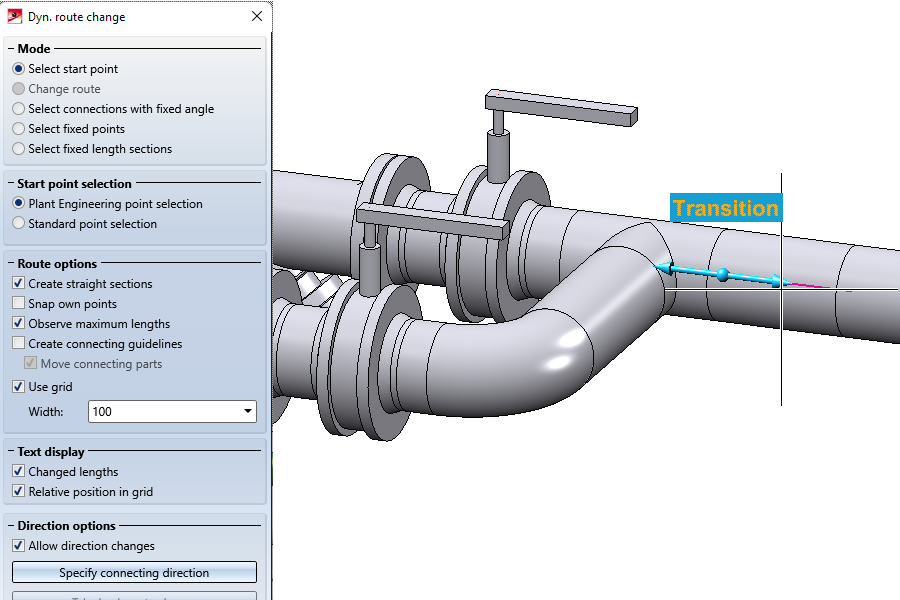Toggle 'Relative position in grid' checkbox

(x=18, y=491)
